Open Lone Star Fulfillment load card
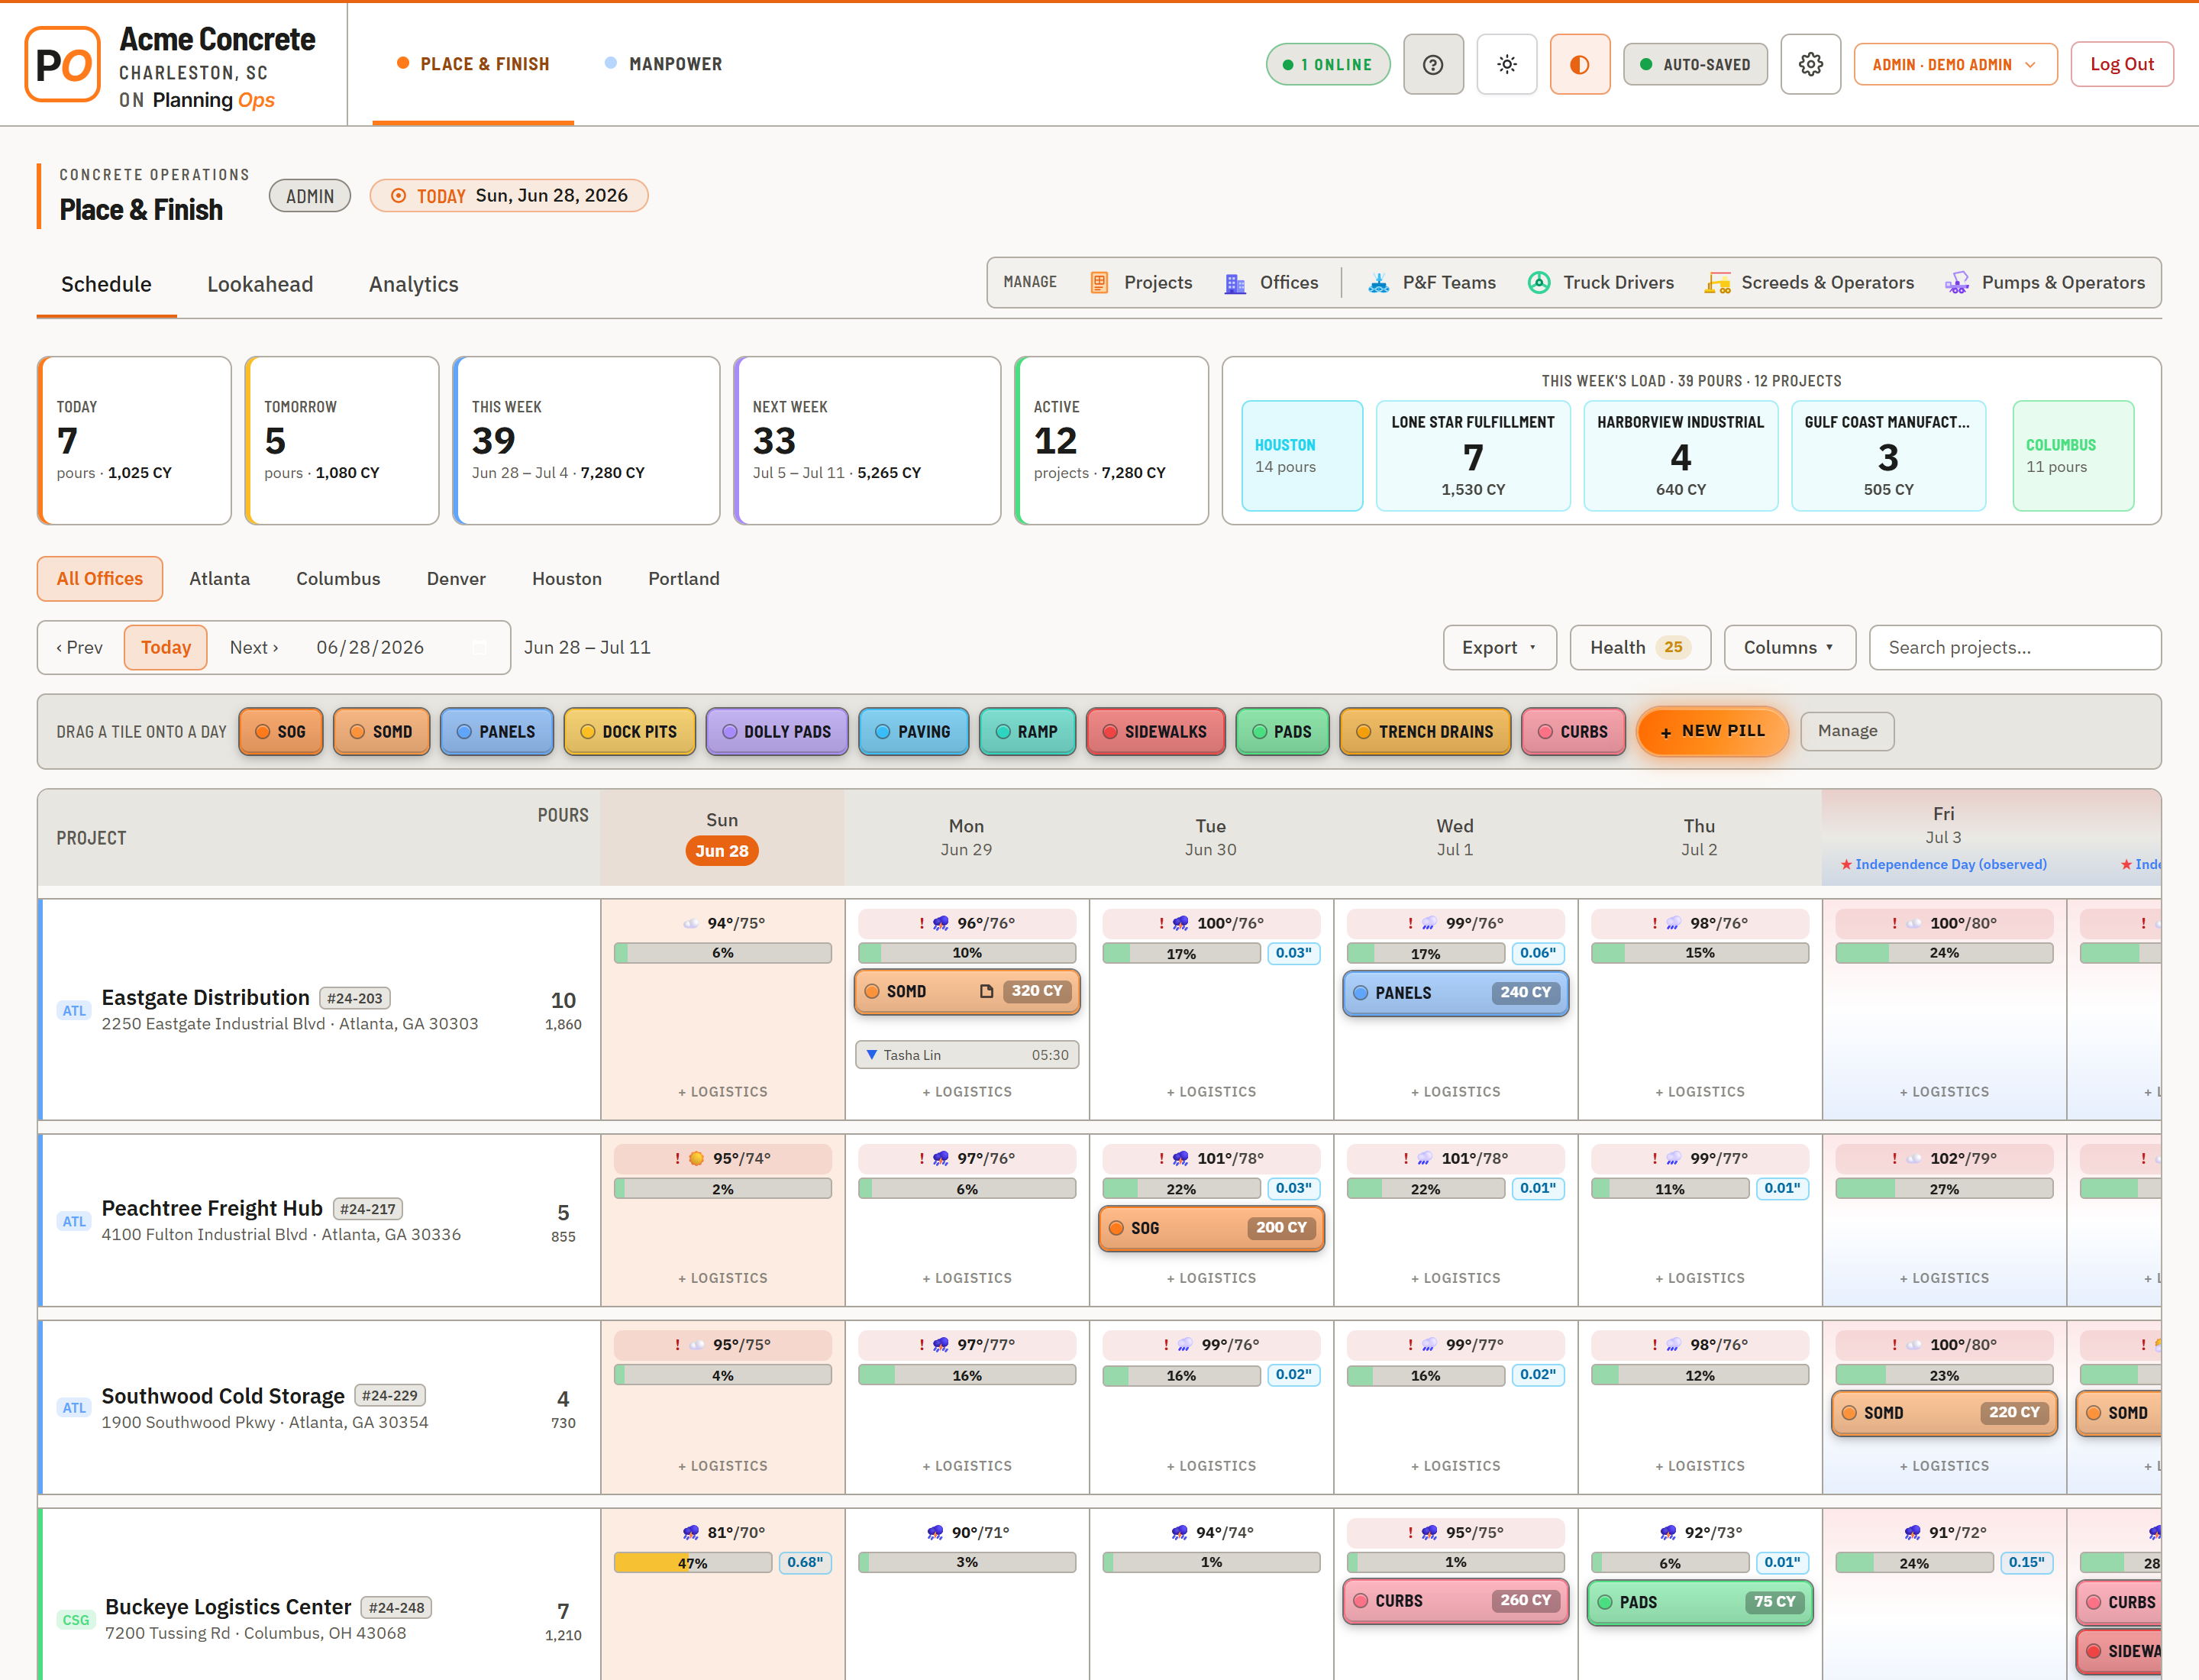2199x1680 pixels. coord(1473,455)
